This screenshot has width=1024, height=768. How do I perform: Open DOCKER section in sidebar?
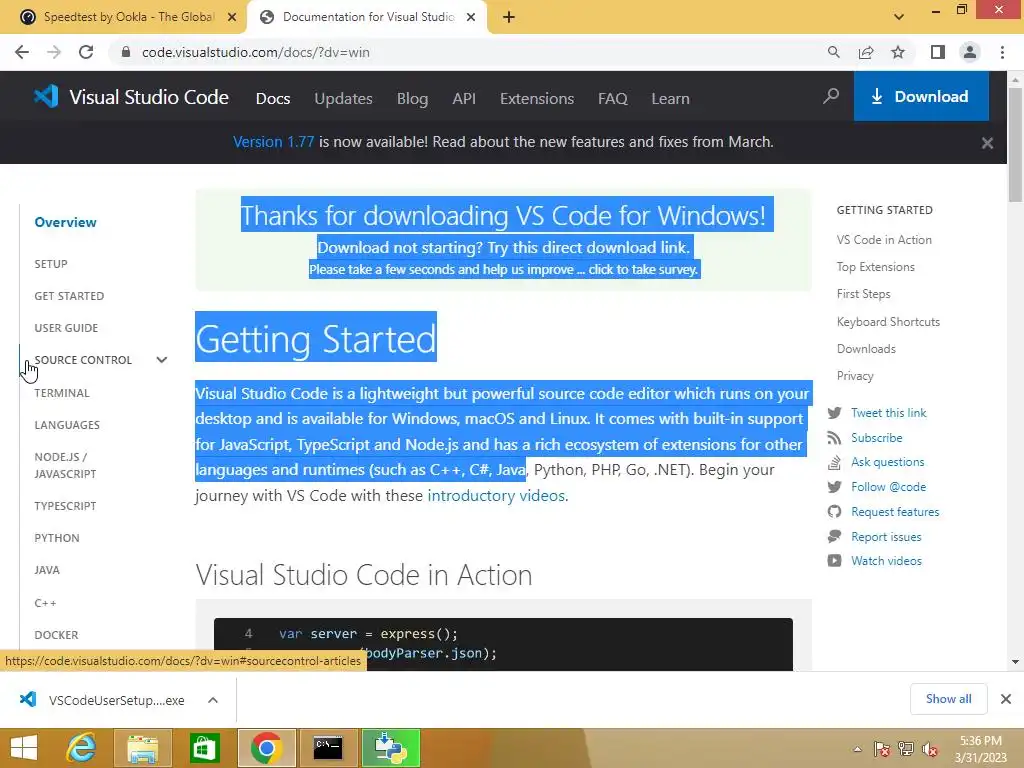[56, 635]
